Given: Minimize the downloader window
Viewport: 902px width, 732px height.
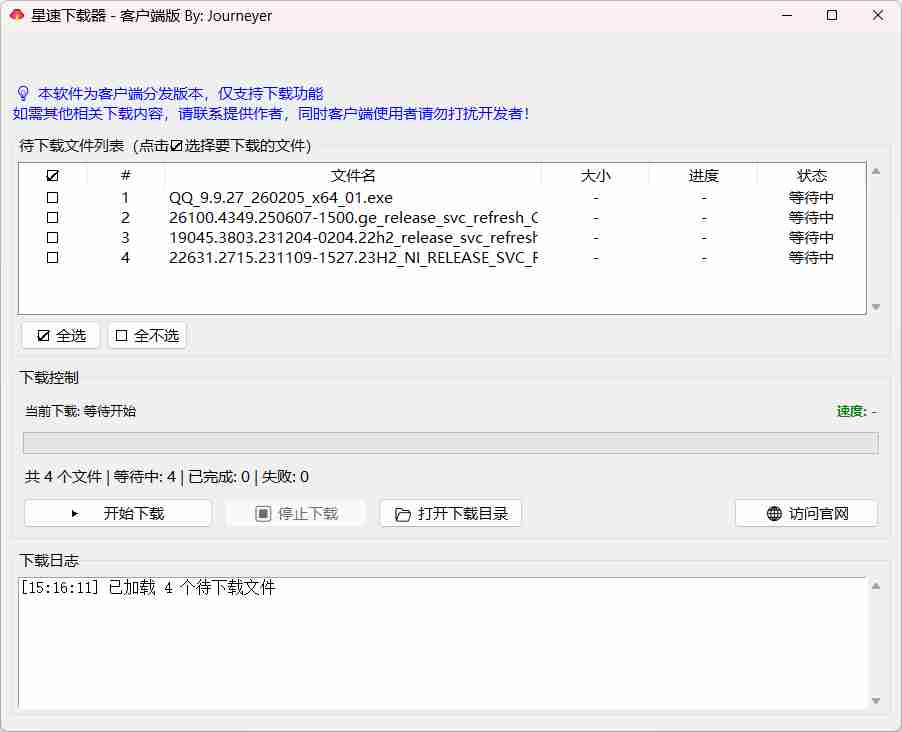Looking at the screenshot, I should [786, 16].
